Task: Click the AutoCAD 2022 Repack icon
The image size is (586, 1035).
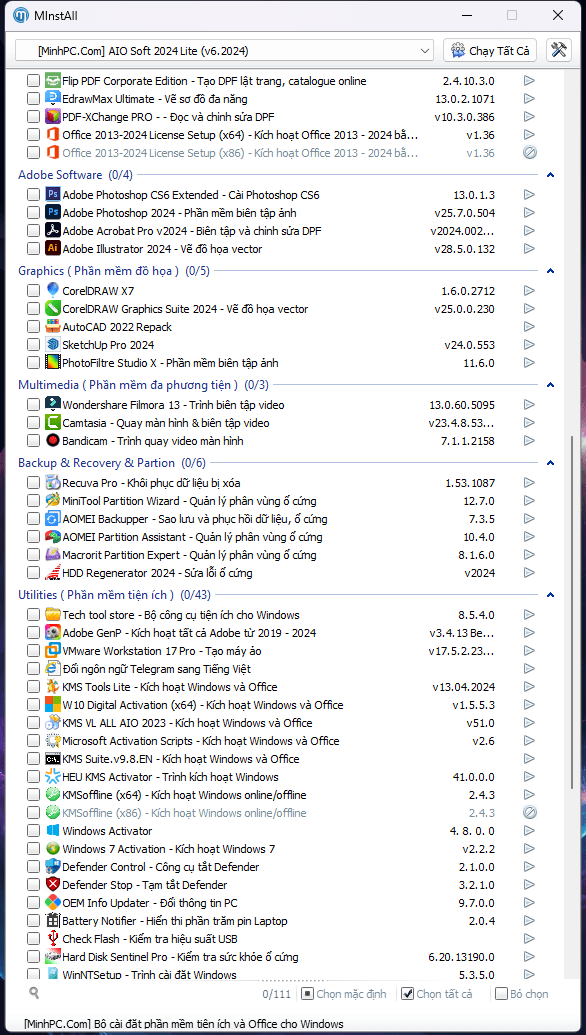Action: (53, 327)
